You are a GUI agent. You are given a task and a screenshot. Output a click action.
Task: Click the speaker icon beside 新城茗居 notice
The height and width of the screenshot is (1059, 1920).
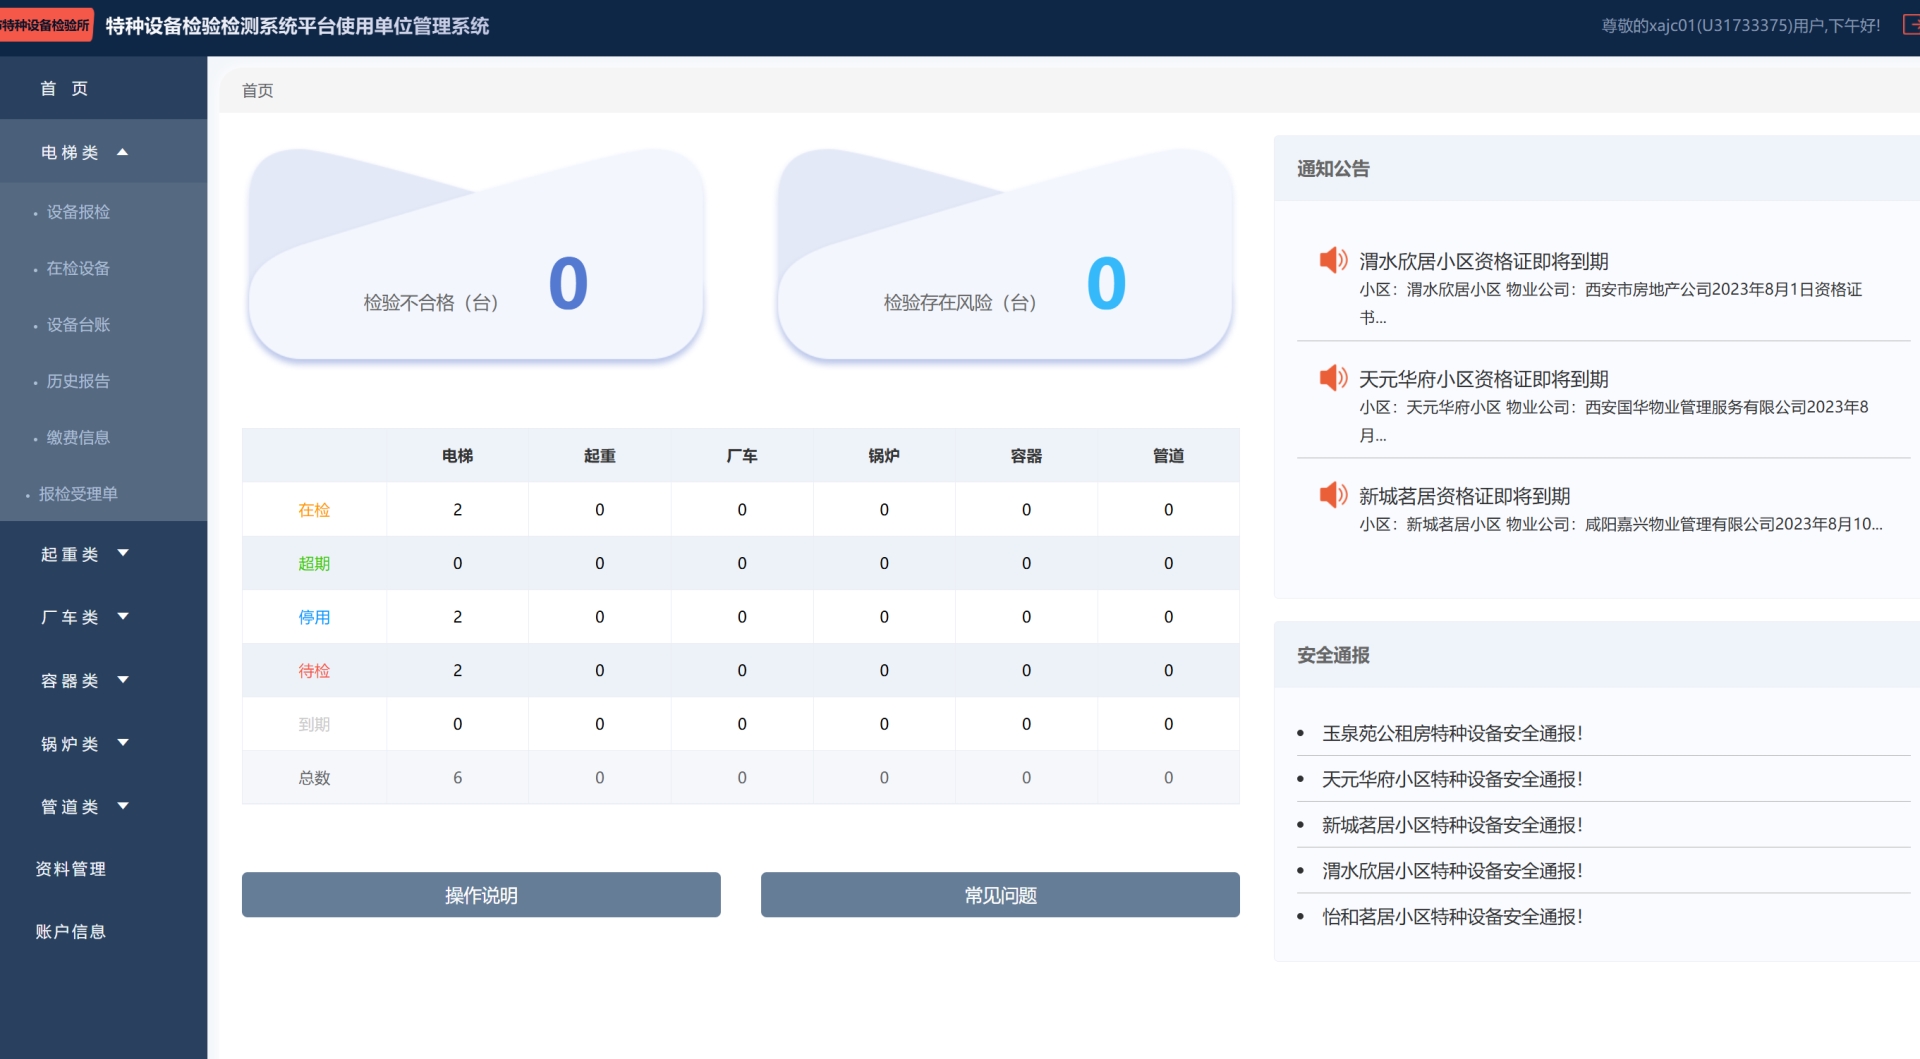[1333, 495]
